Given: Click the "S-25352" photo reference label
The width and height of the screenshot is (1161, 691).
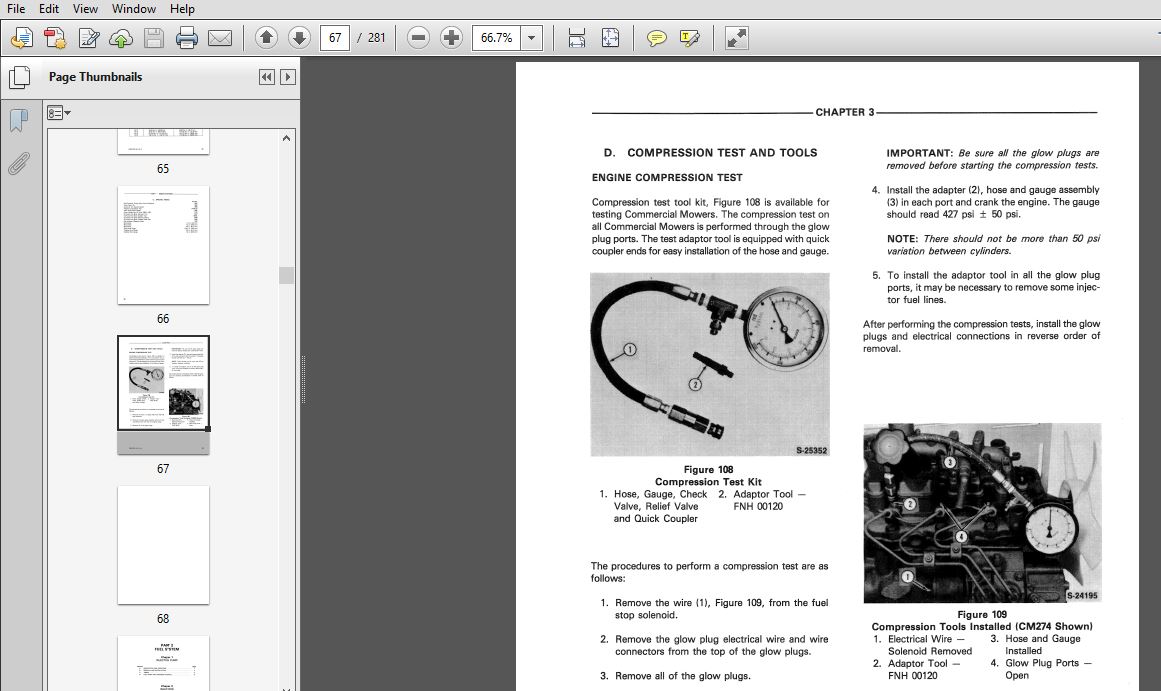Looking at the screenshot, I should (812, 450).
